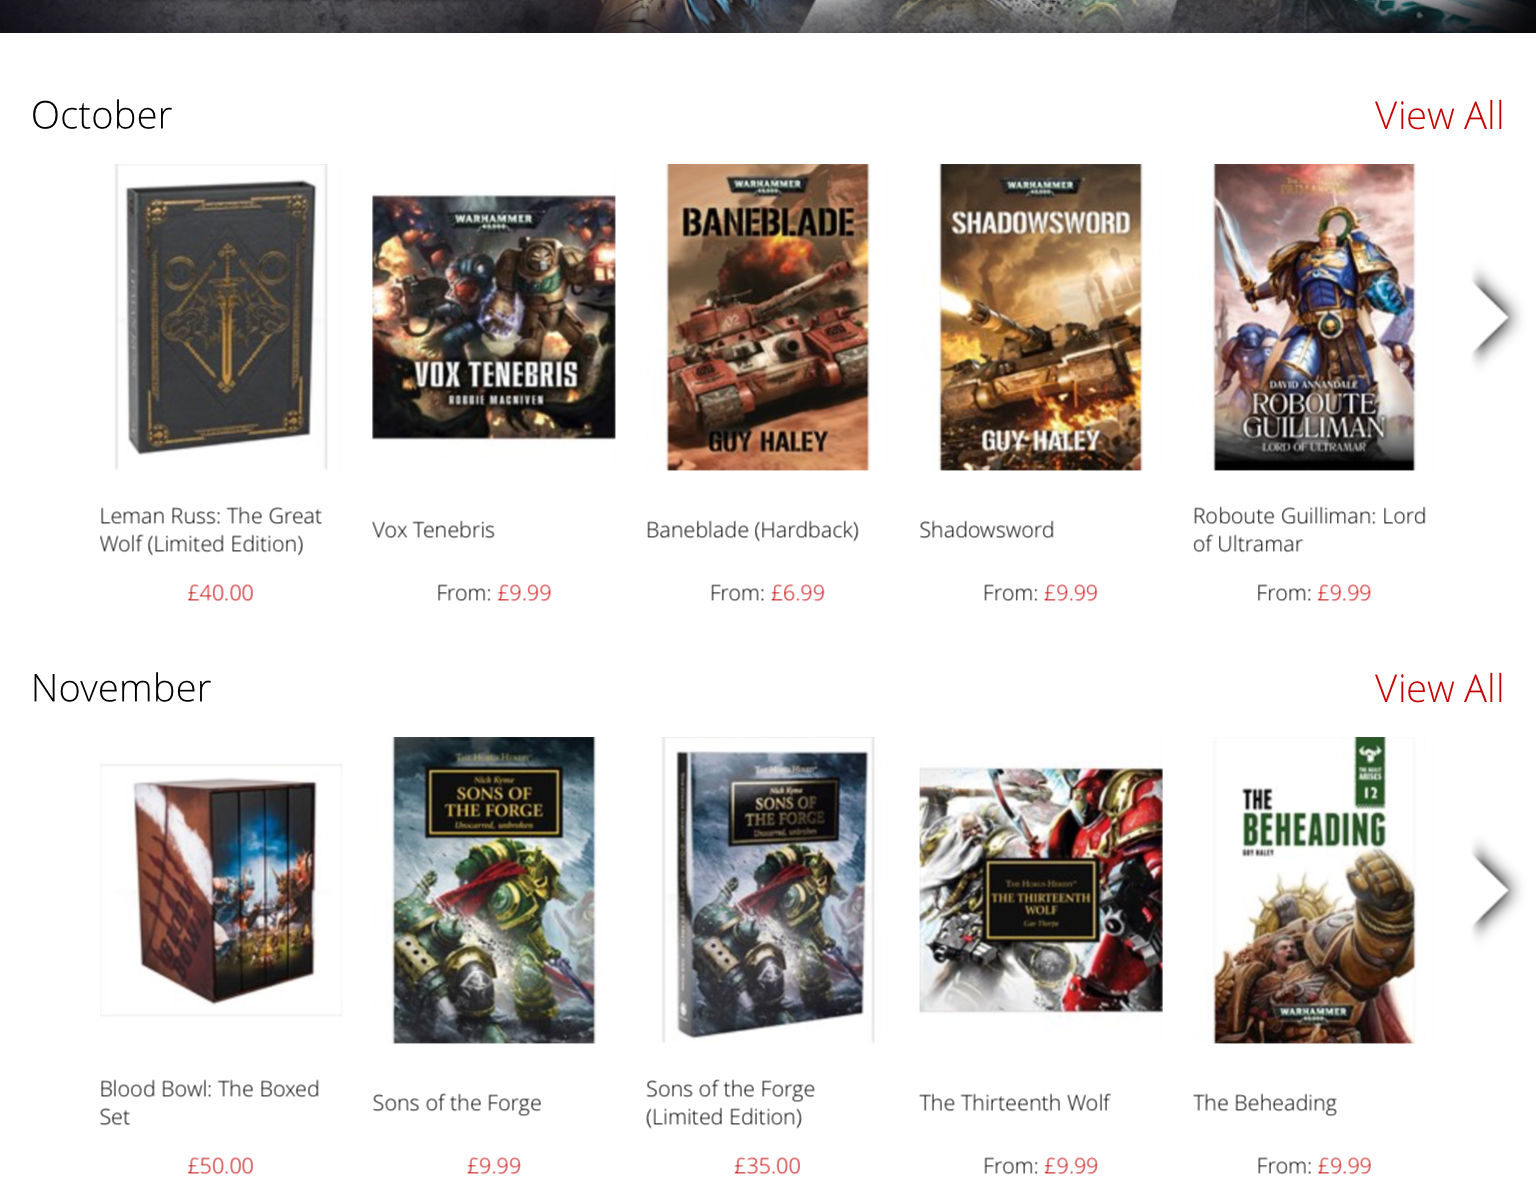This screenshot has width=1536, height=1200.
Task: Open the Baneblade hardback cover
Action: tap(768, 317)
